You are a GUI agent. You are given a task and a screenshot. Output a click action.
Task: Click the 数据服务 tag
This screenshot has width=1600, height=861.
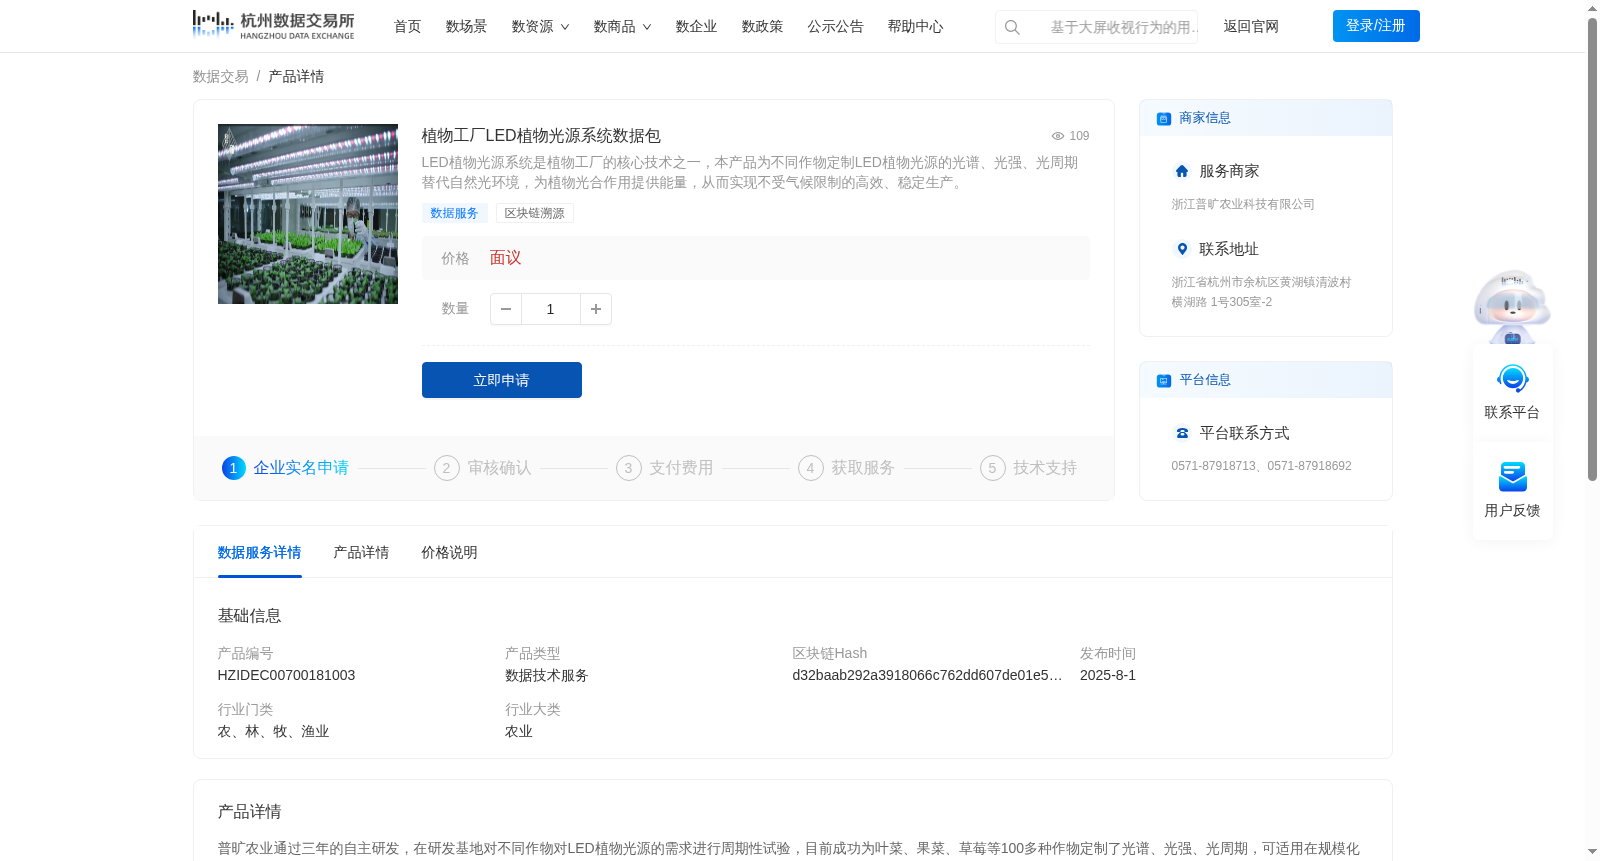point(454,213)
